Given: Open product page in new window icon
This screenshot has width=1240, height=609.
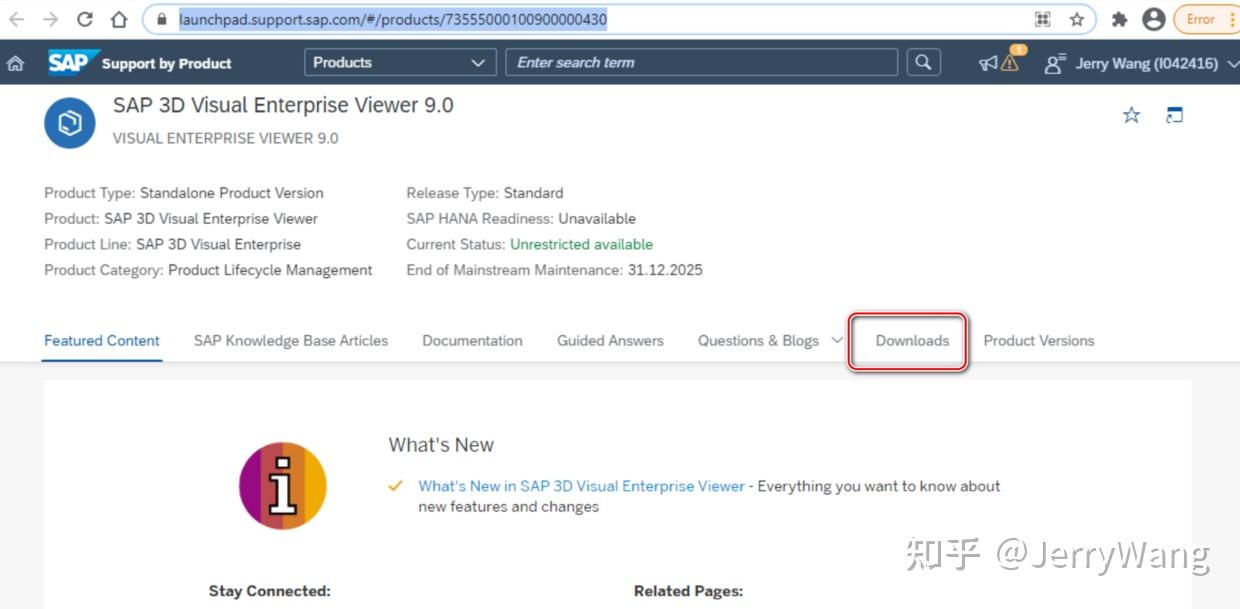Looking at the screenshot, I should pos(1174,114).
